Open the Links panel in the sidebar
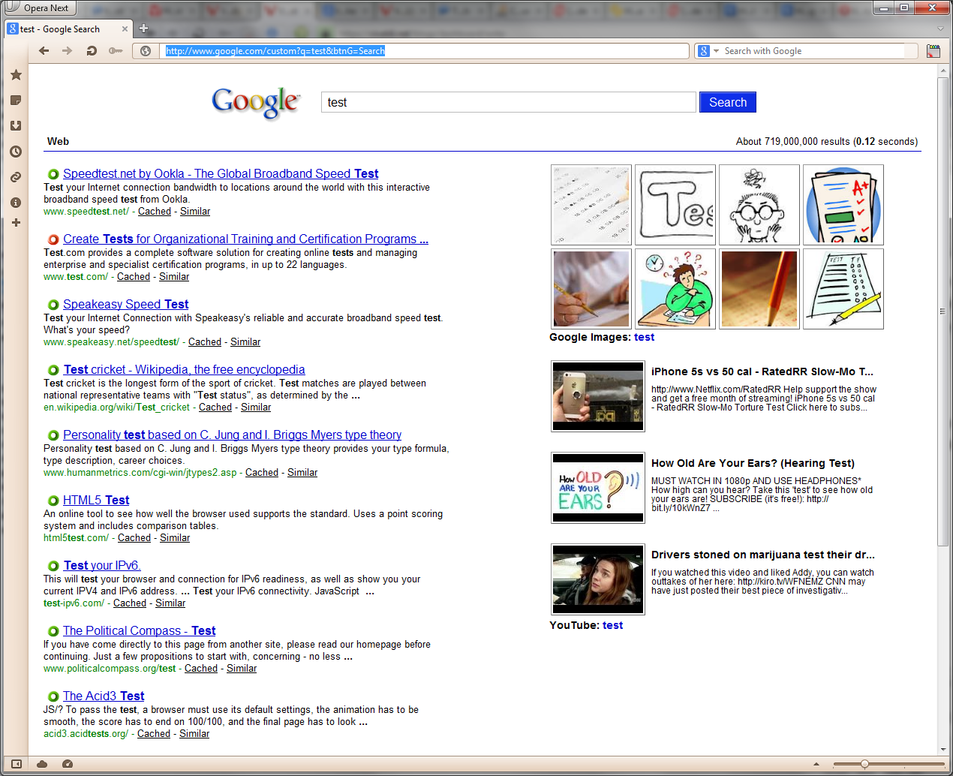 16,177
